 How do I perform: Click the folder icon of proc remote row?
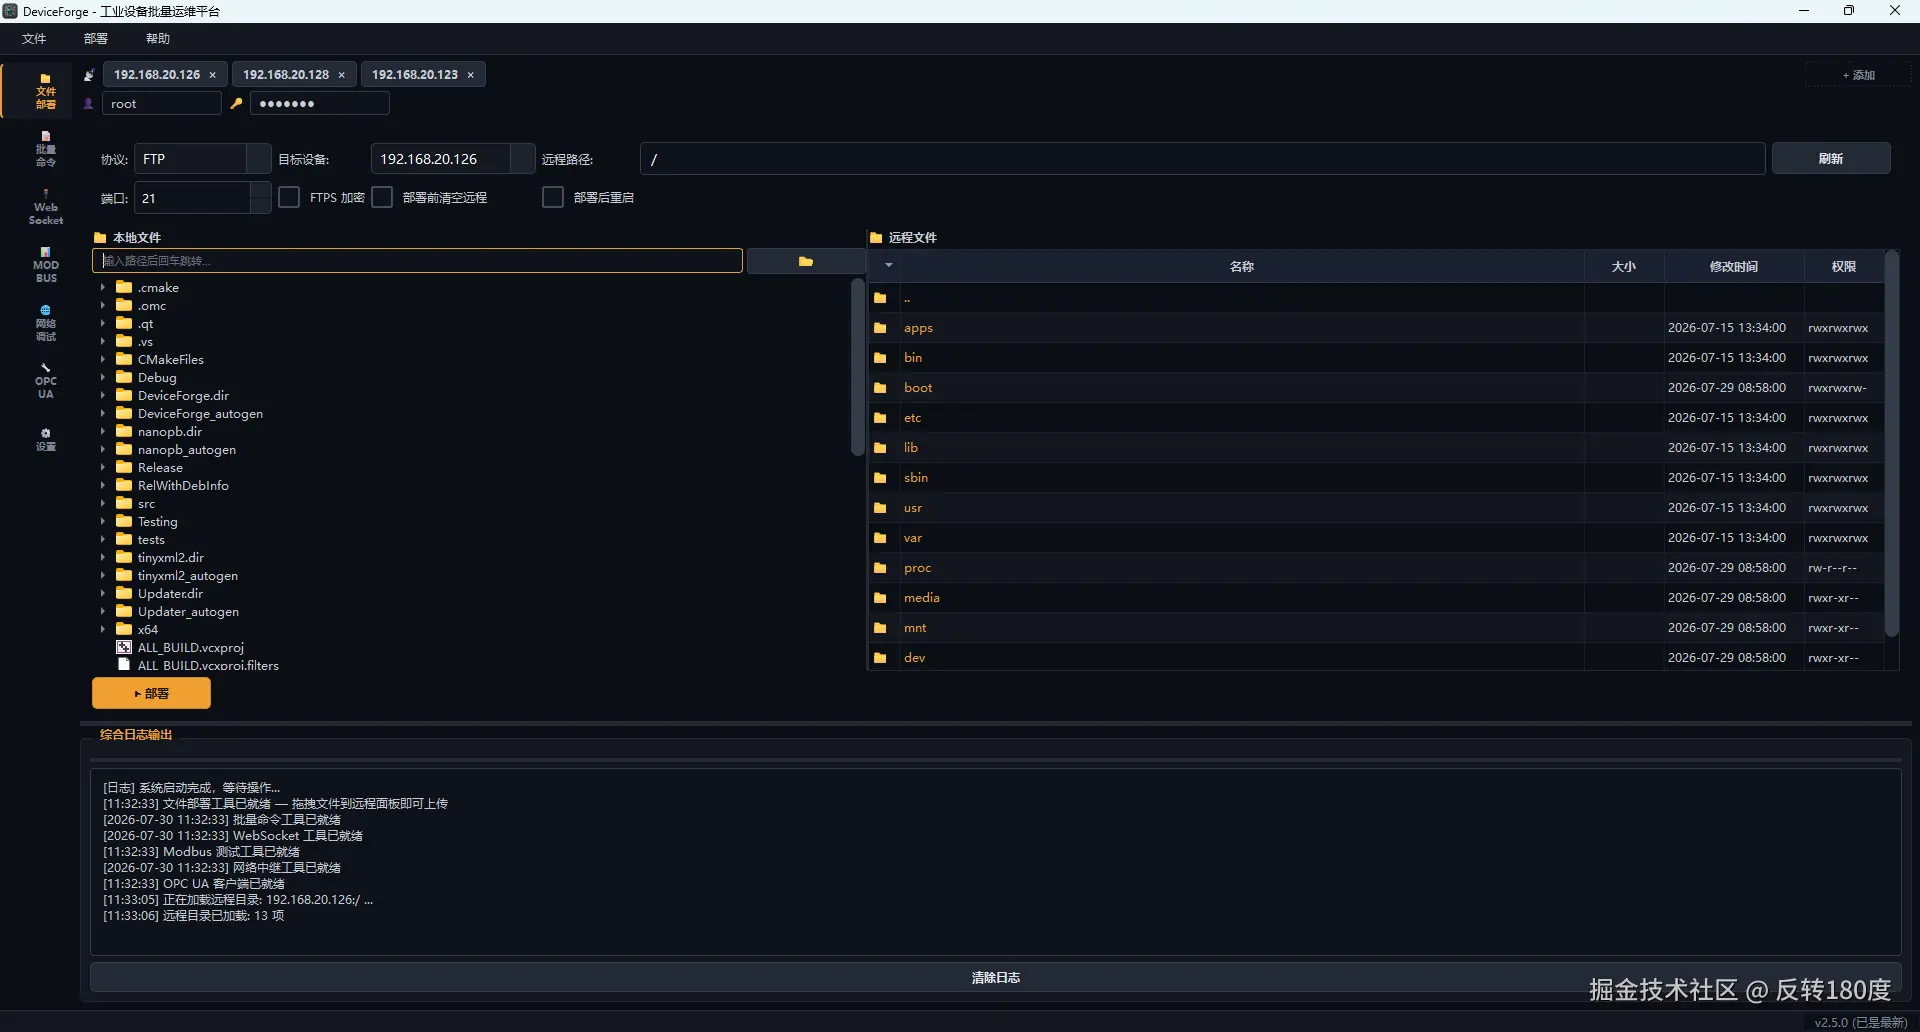click(880, 568)
